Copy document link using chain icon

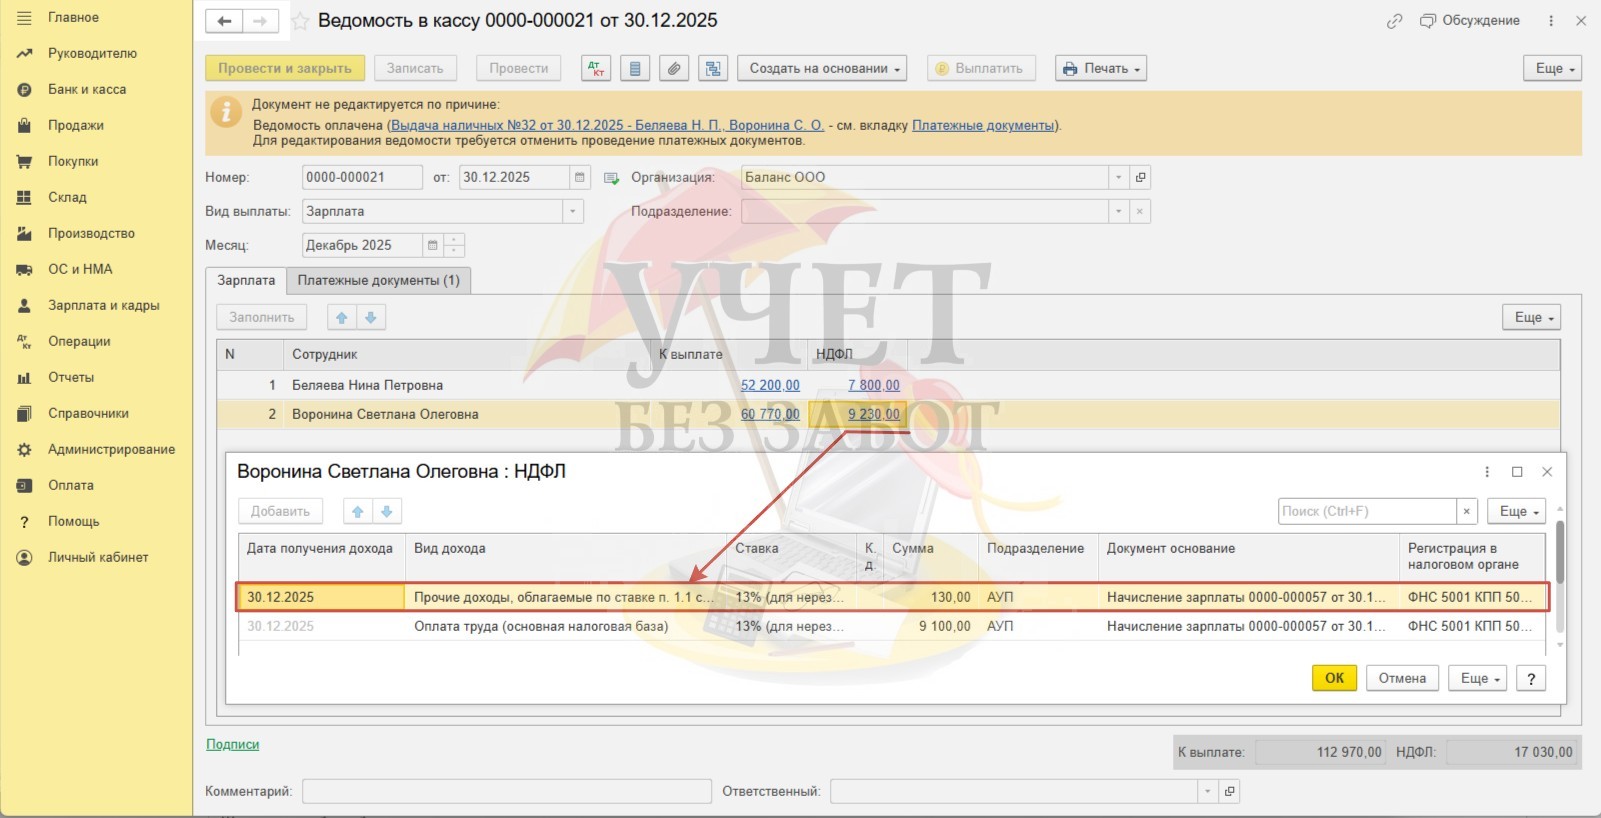point(1394,21)
